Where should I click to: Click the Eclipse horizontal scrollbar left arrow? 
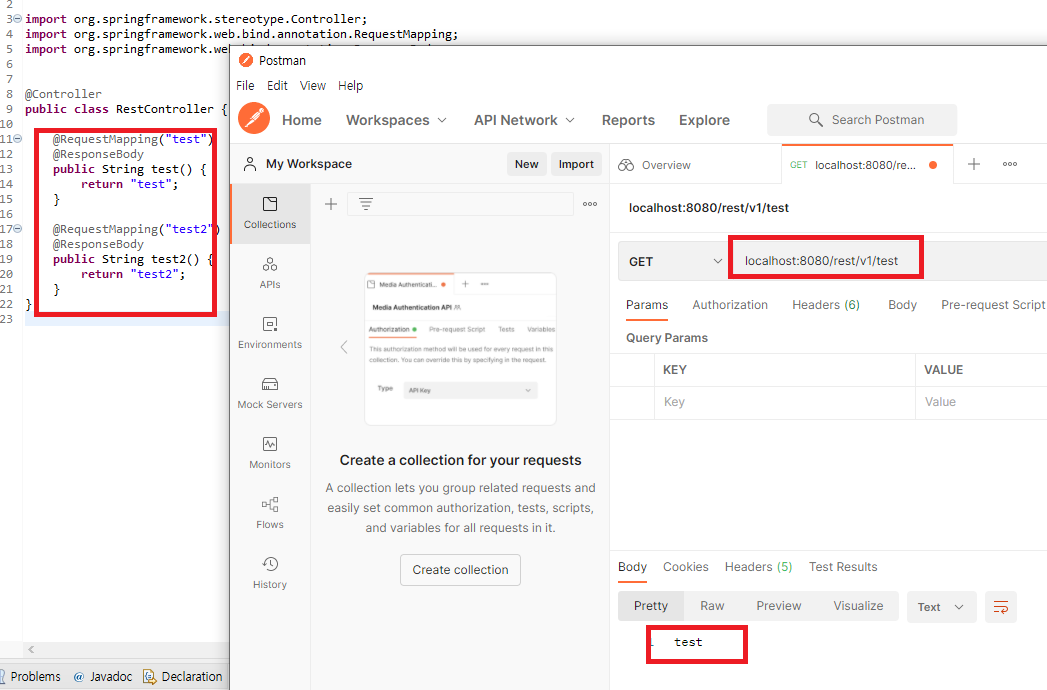(31, 649)
